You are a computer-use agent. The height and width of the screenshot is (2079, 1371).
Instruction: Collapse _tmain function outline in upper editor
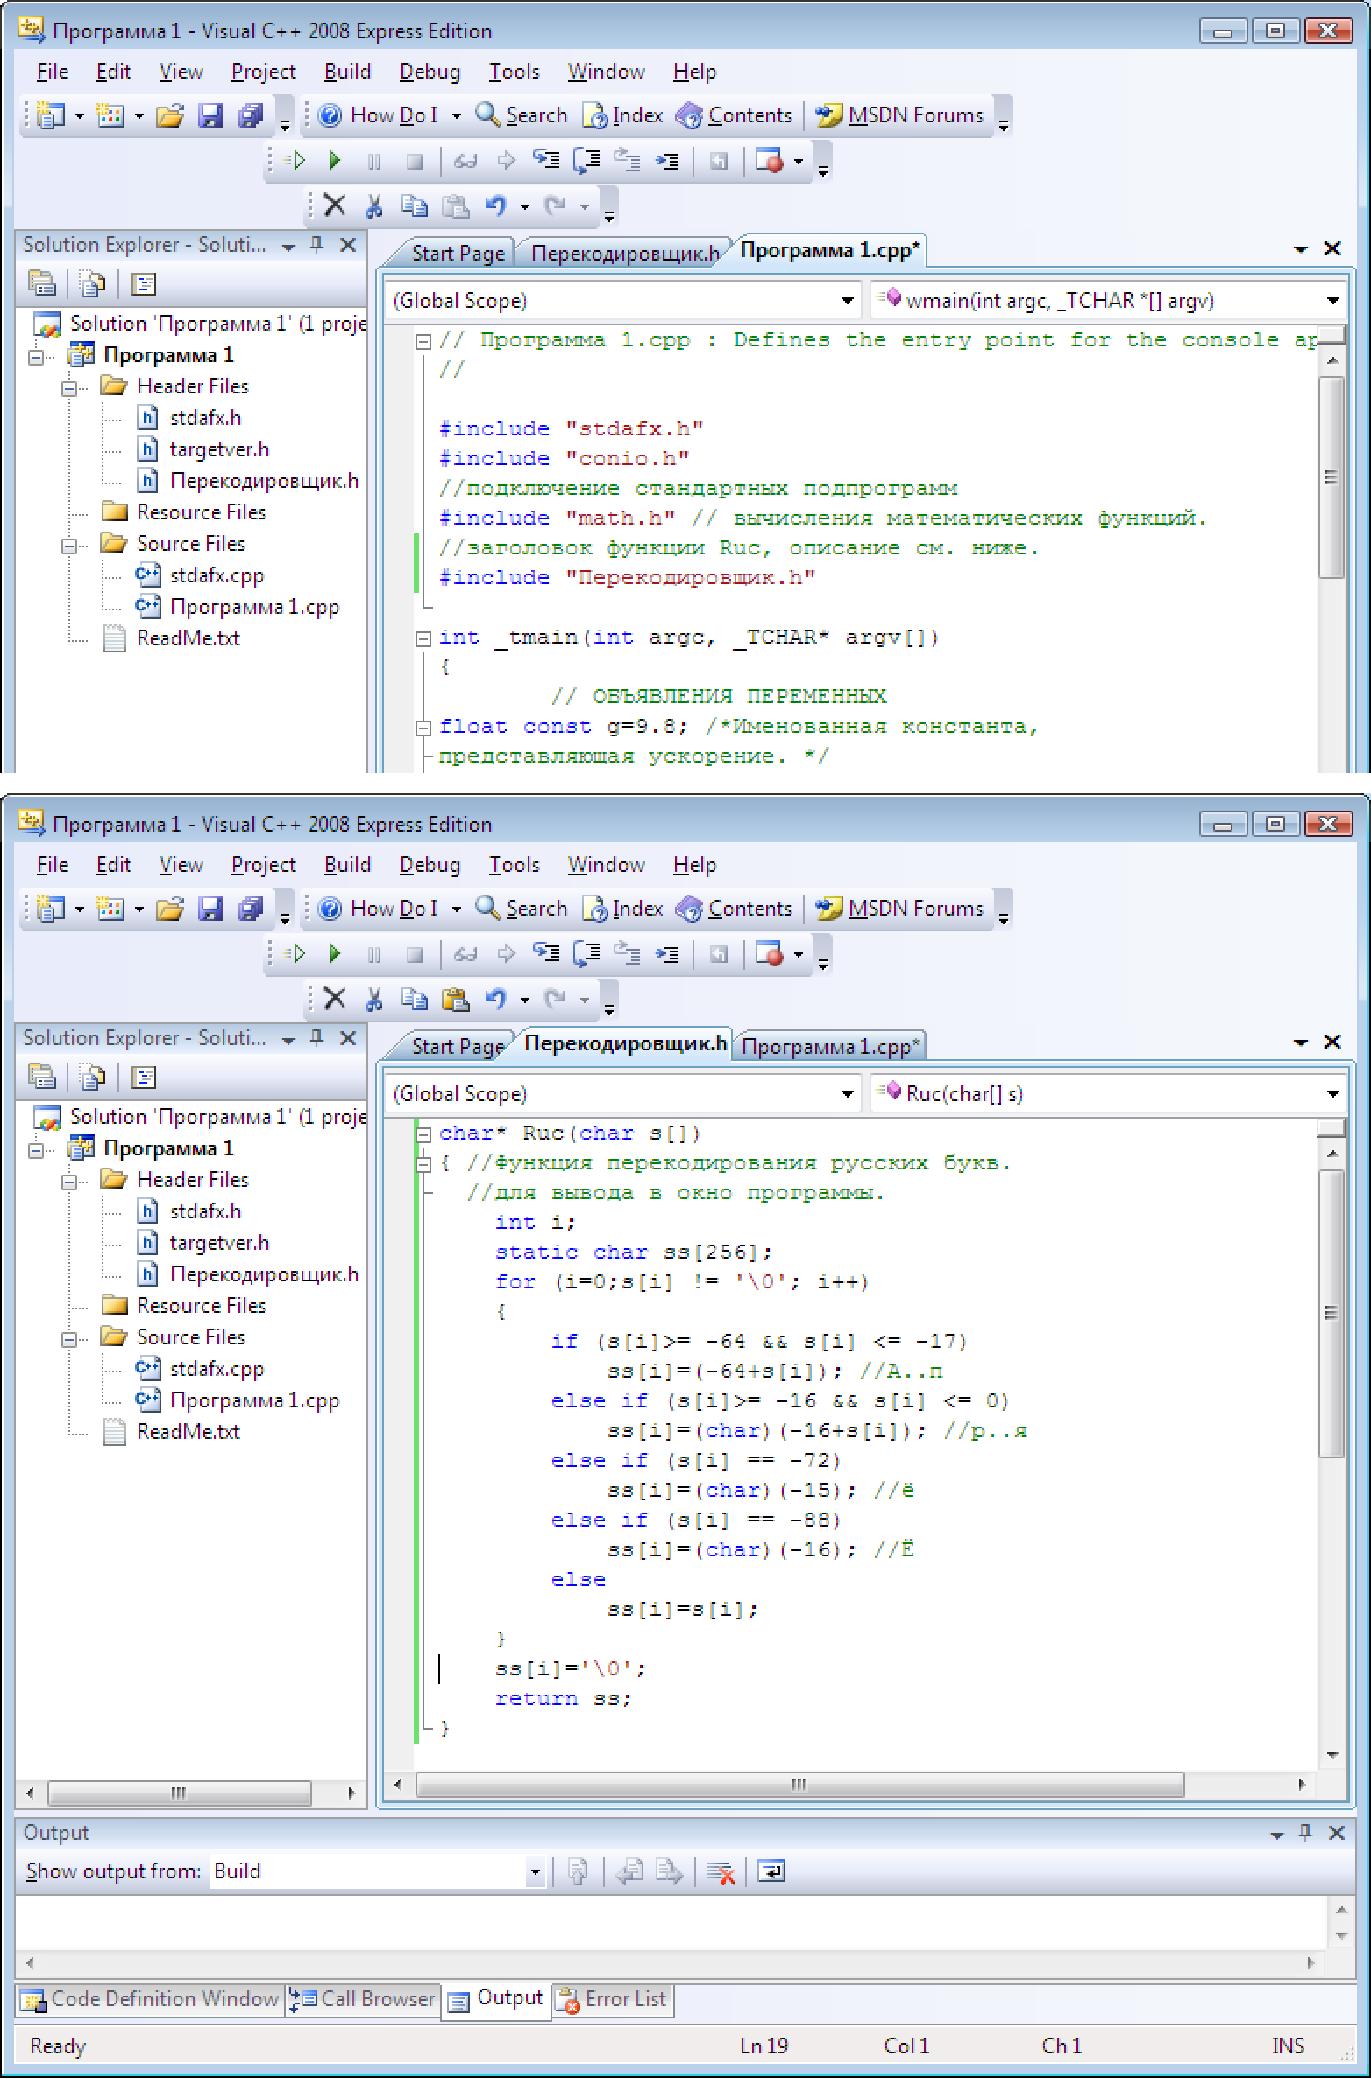pyautogui.click(x=423, y=638)
